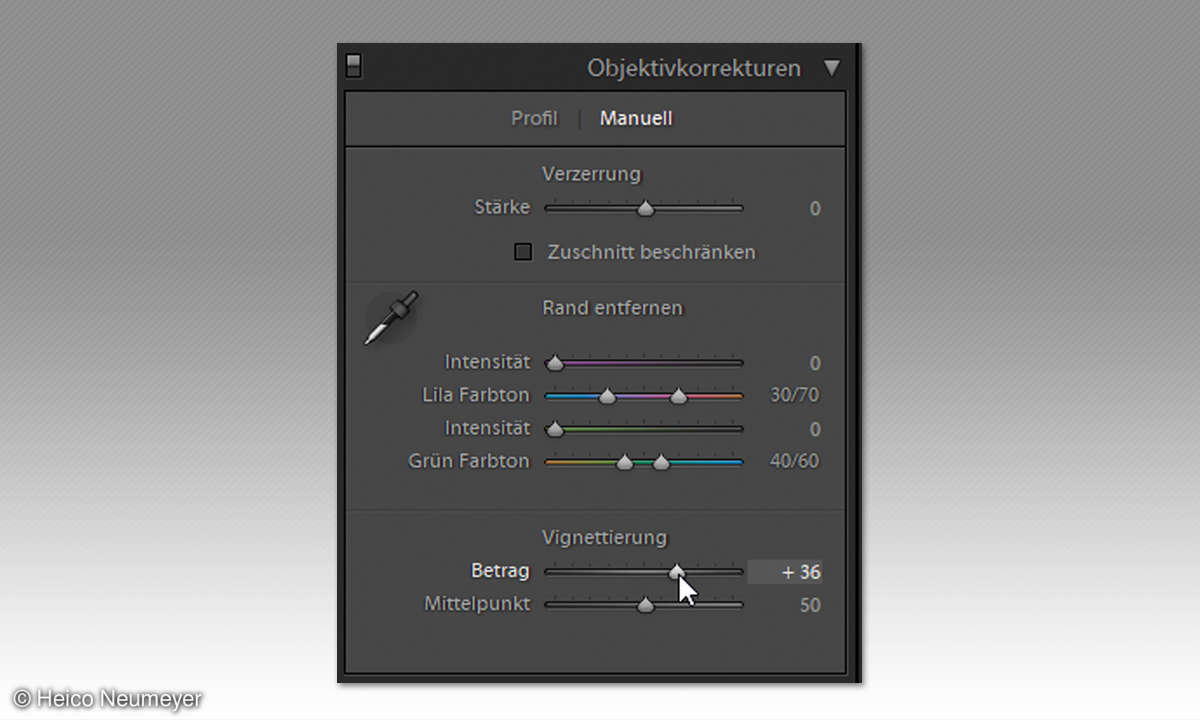Click the right Grün Farbton handle

661,462
